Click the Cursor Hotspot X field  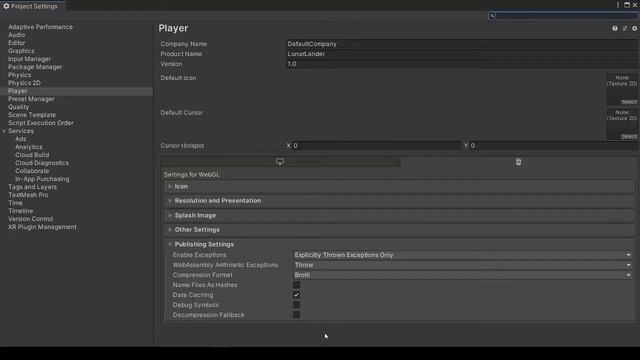click(377, 146)
